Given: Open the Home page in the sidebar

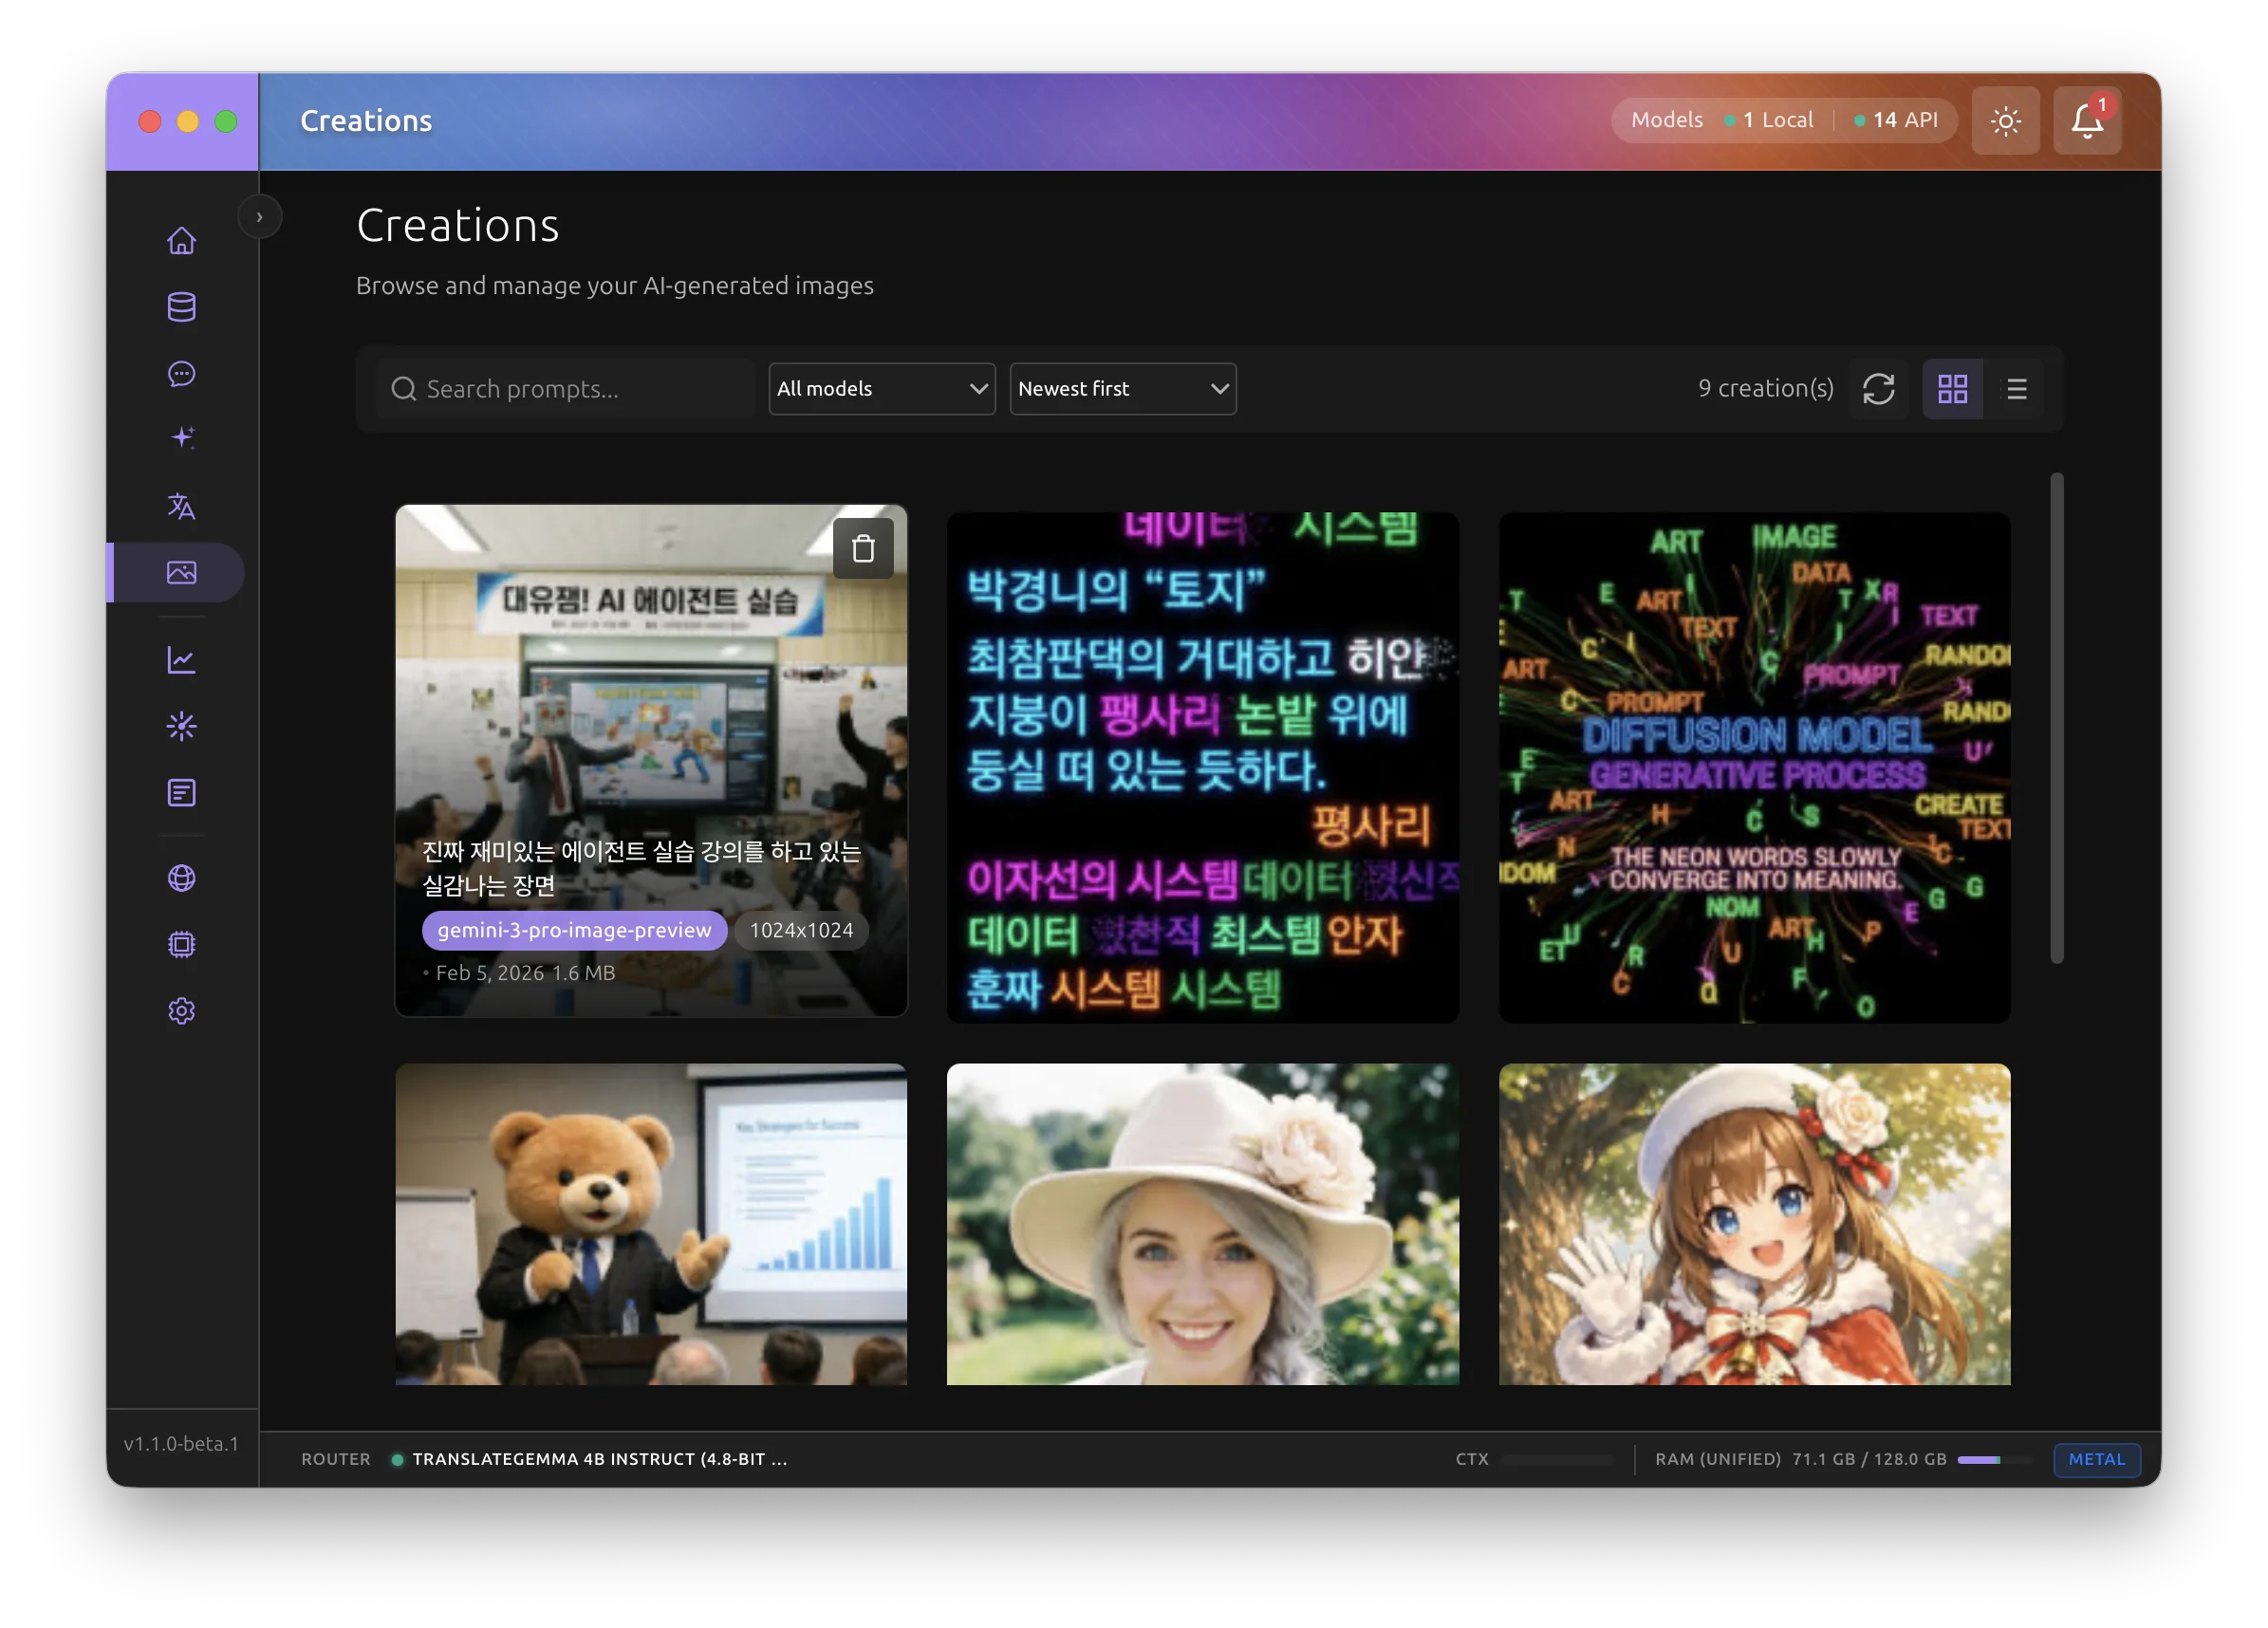Looking at the screenshot, I should point(181,240).
